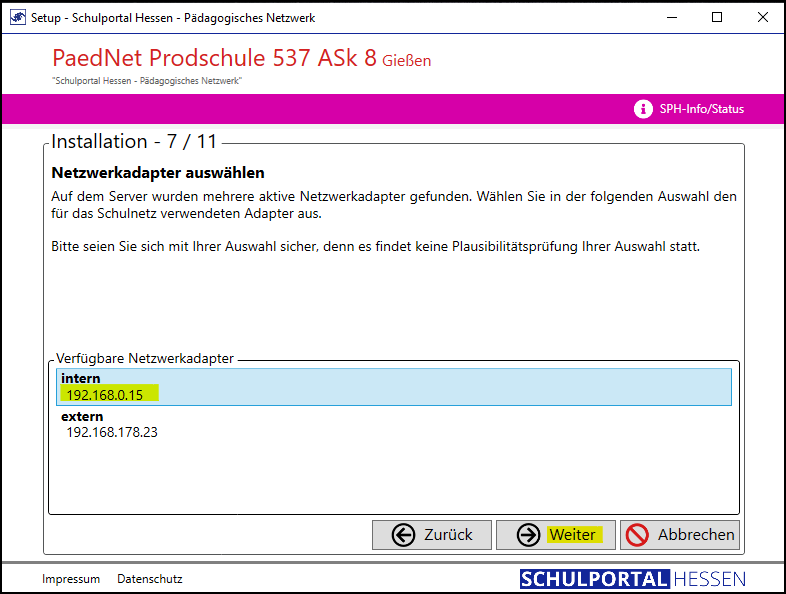Minimize the setup window
The width and height of the screenshot is (786, 594).
(672, 18)
